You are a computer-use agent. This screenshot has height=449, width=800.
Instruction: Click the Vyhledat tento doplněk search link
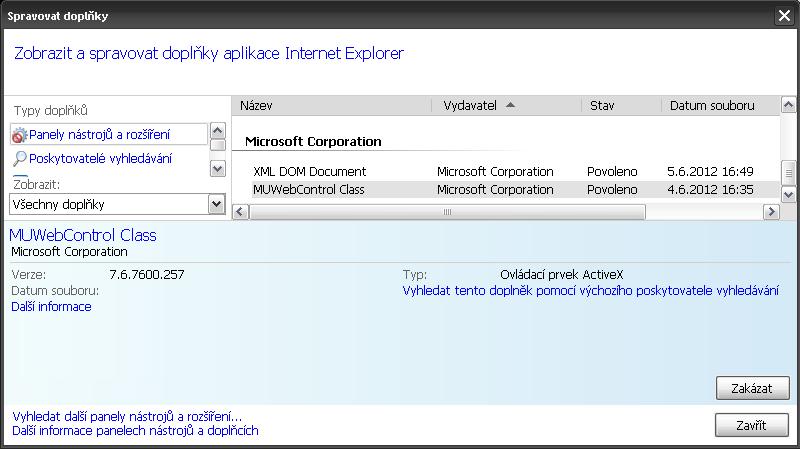(x=590, y=291)
